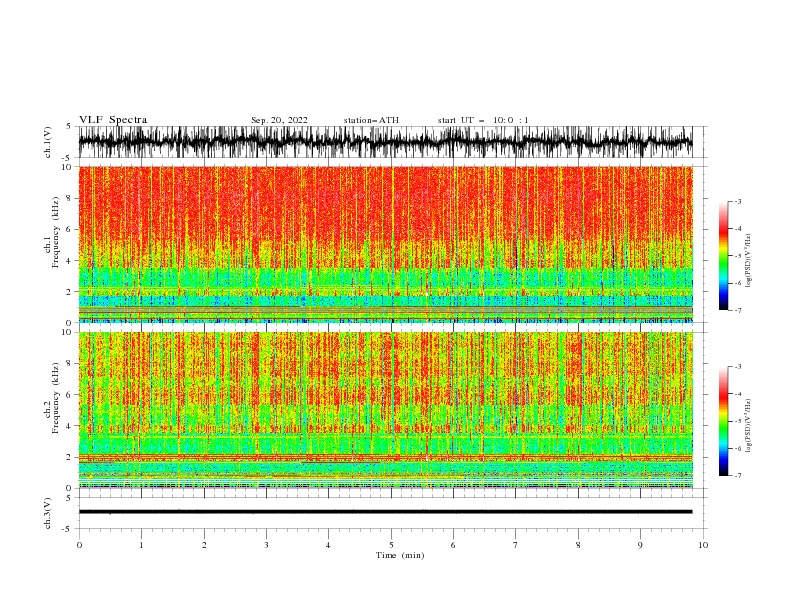
Task: Click the time axis tick label '9'
Action: coord(640,545)
